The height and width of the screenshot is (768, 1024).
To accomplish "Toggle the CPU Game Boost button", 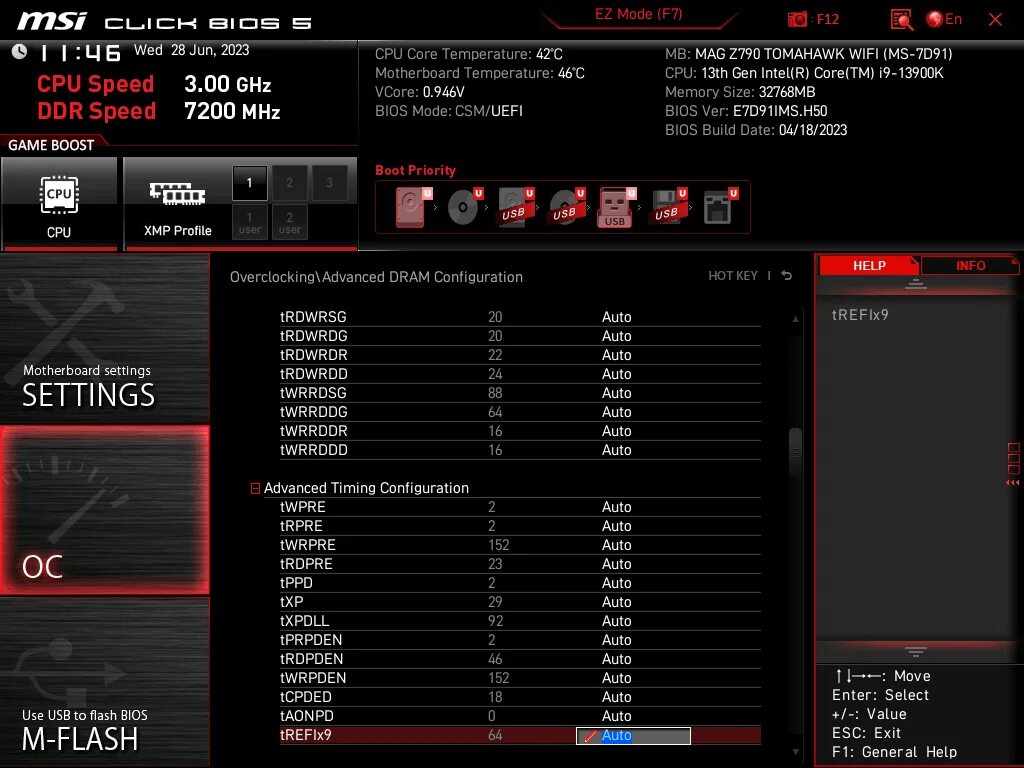I will click(x=59, y=204).
